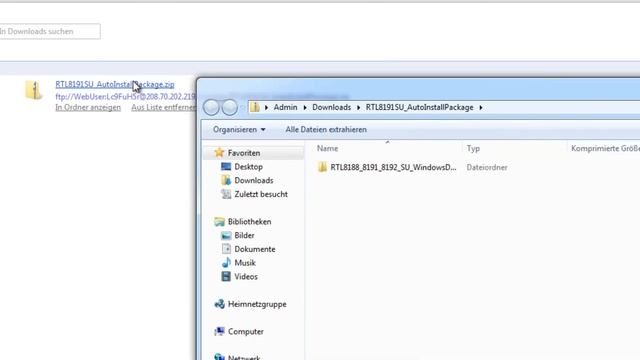This screenshot has height=360, width=640.
Task: Sort by 'Komprimierte Größe' column header
Action: (x=605, y=149)
